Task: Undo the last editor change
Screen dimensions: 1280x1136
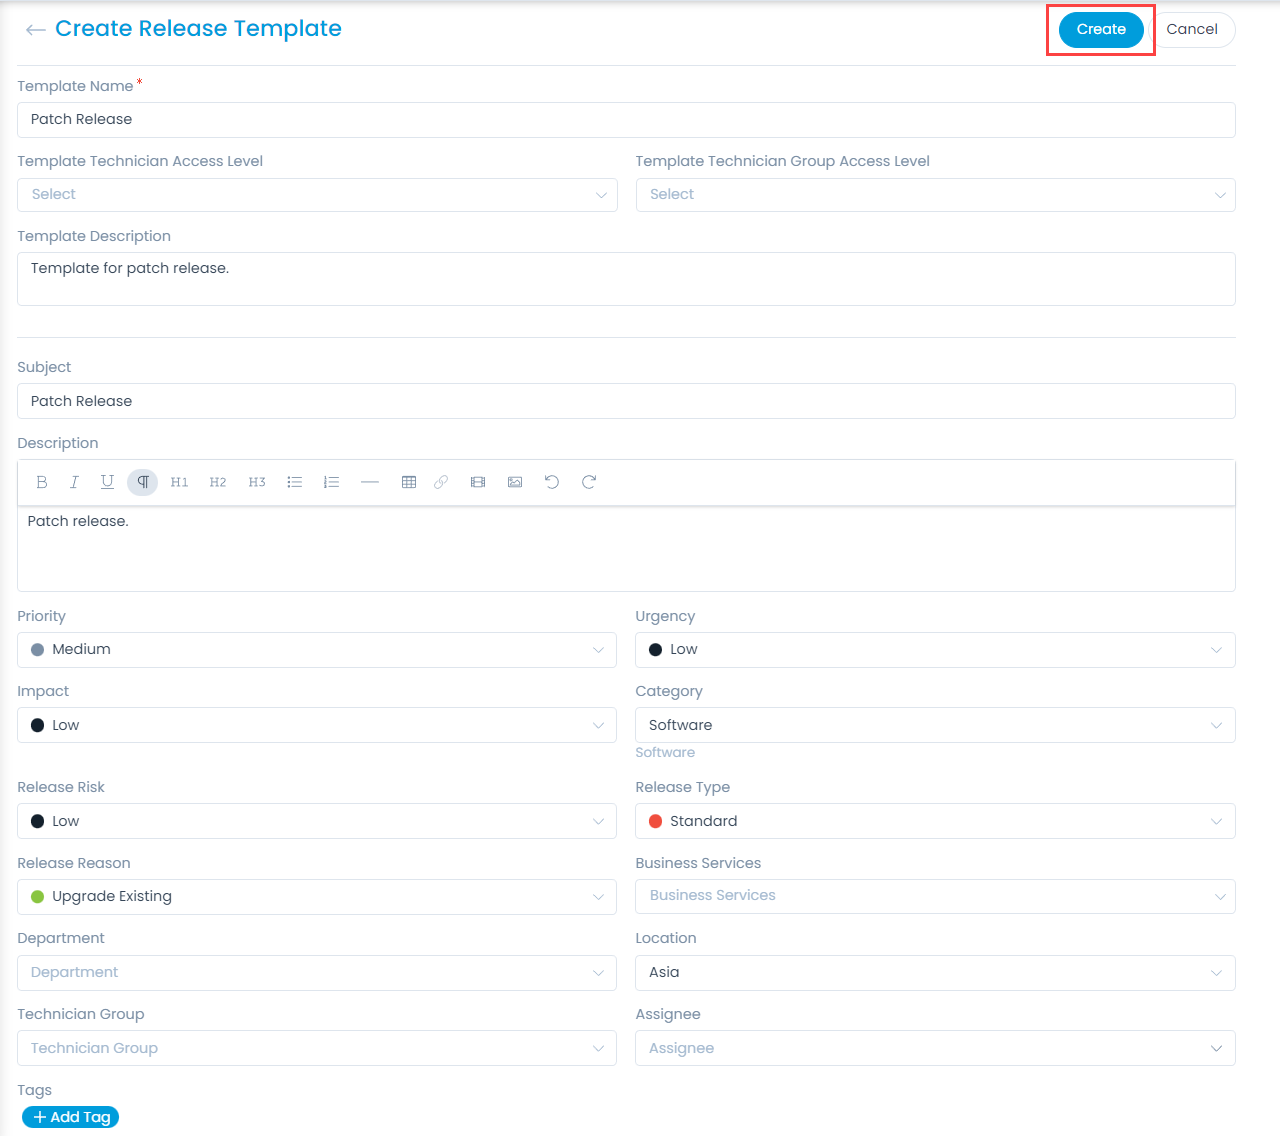Action: tap(552, 482)
